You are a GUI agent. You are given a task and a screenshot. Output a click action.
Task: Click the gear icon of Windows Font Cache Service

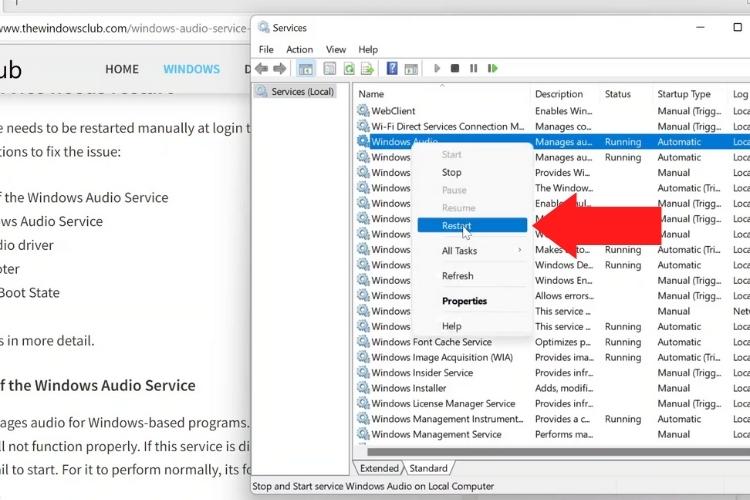tap(363, 342)
